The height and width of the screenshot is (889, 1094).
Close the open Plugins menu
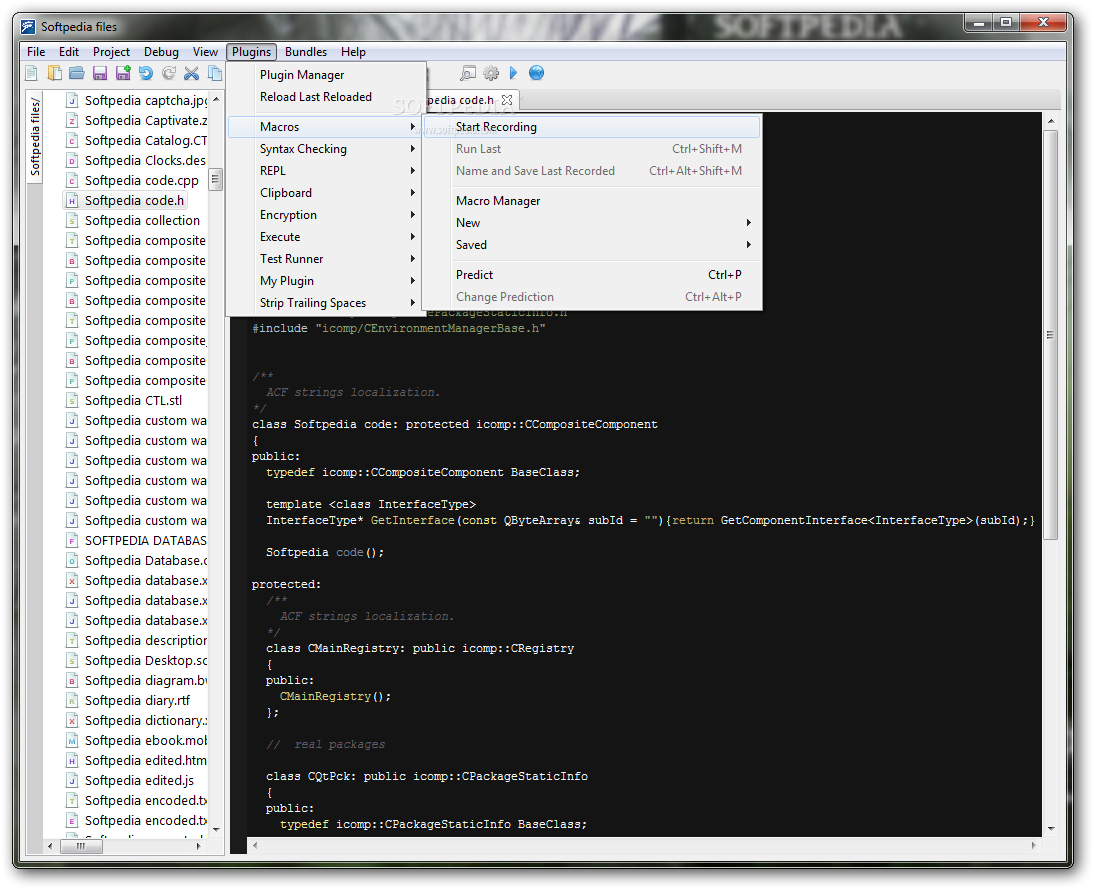coord(251,52)
